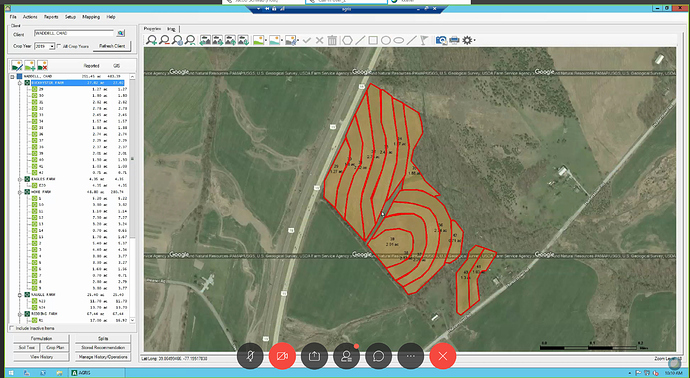Select the rectangle drawing tool
The height and width of the screenshot is (378, 690).
(373, 40)
